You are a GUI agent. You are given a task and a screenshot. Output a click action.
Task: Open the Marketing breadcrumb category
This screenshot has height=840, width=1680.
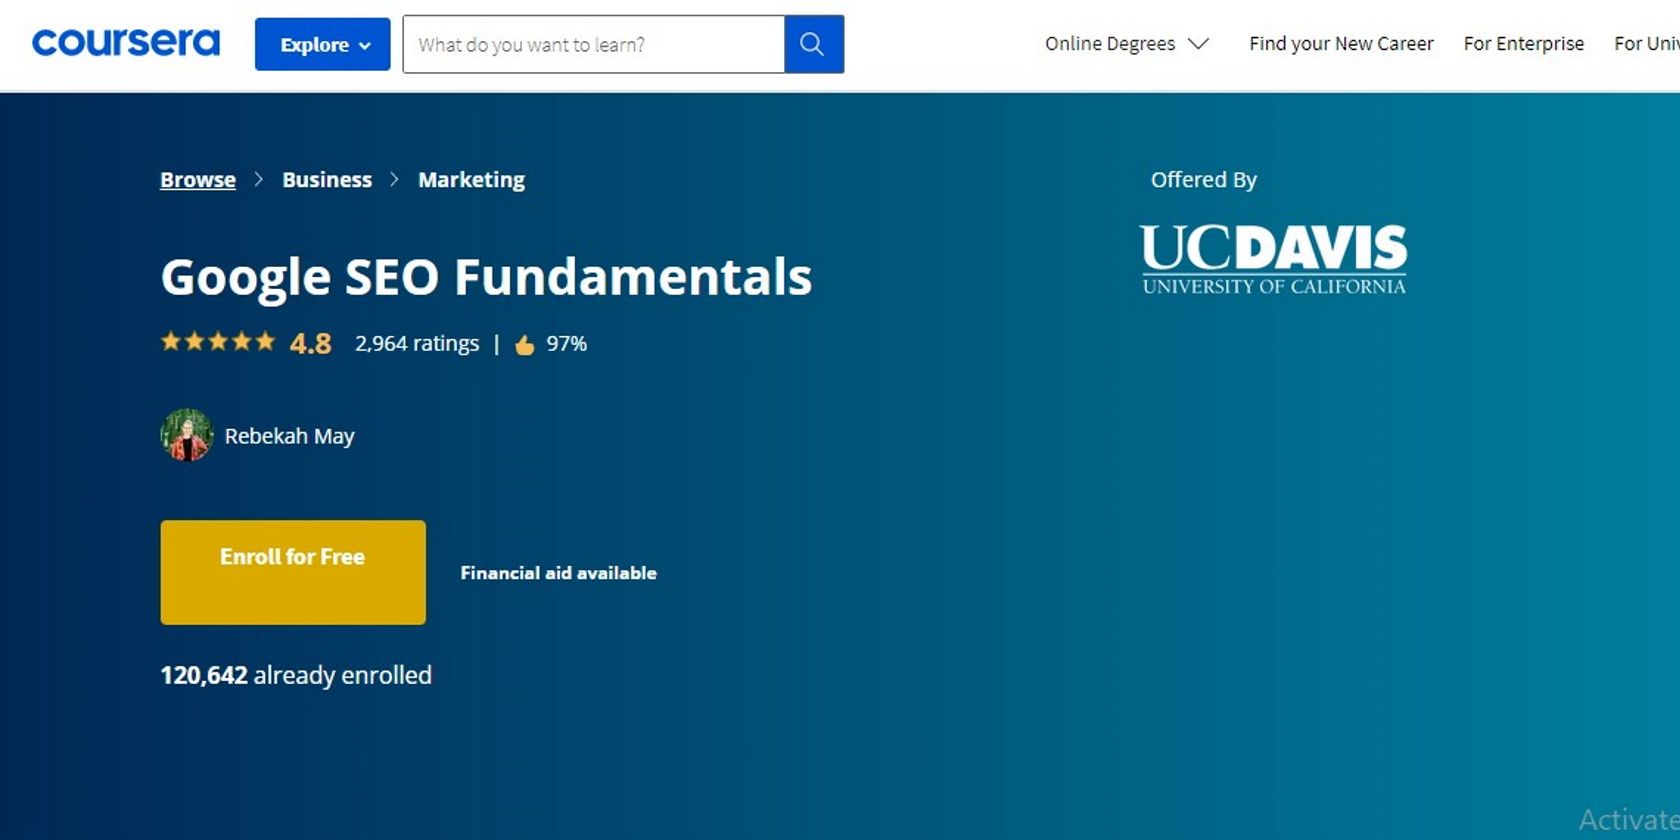pos(471,180)
